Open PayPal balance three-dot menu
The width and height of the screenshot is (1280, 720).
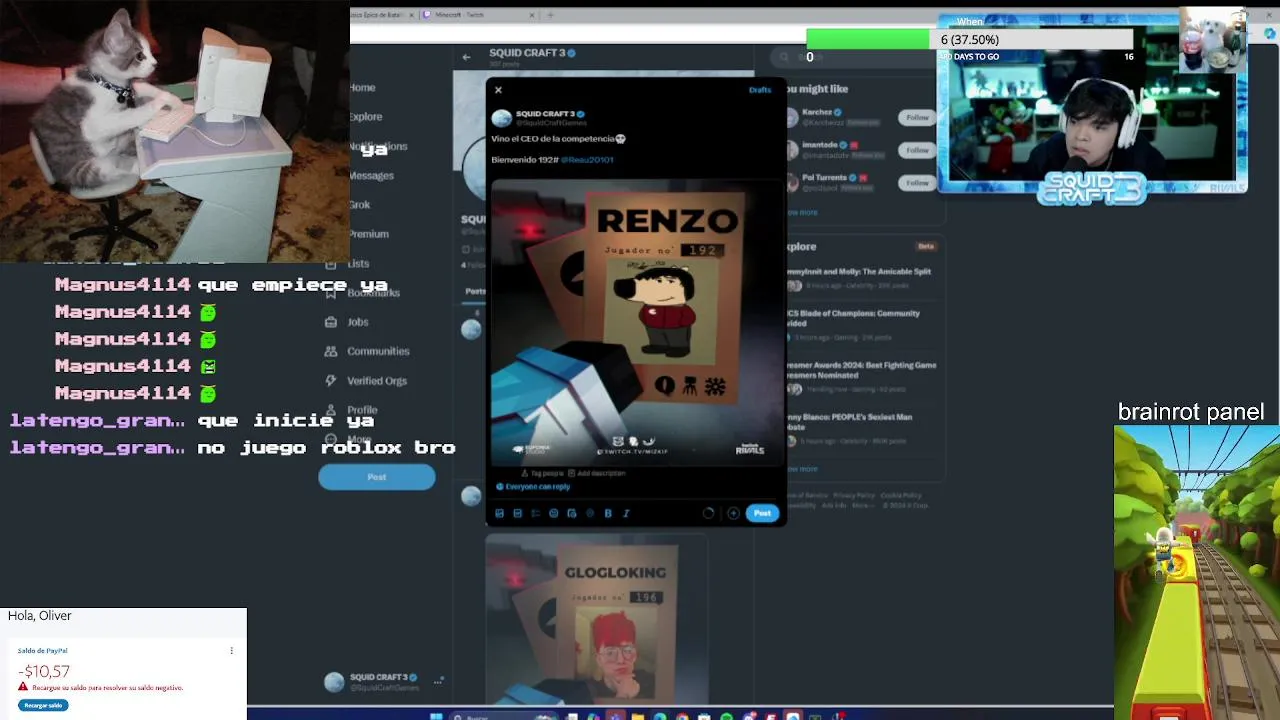pyautogui.click(x=231, y=651)
